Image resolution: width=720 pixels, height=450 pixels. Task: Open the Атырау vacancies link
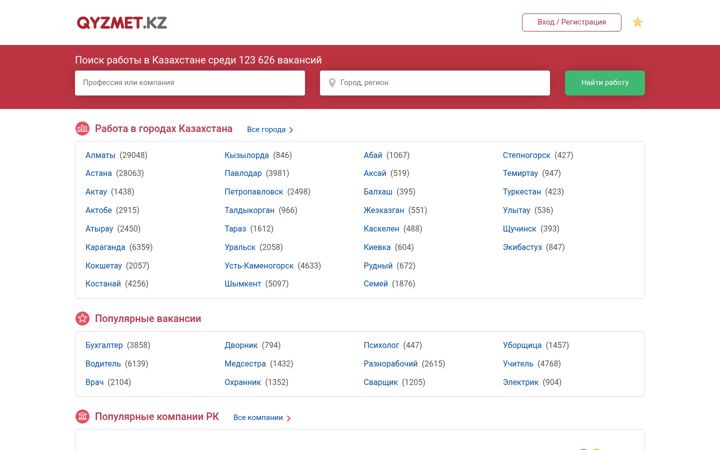(99, 229)
